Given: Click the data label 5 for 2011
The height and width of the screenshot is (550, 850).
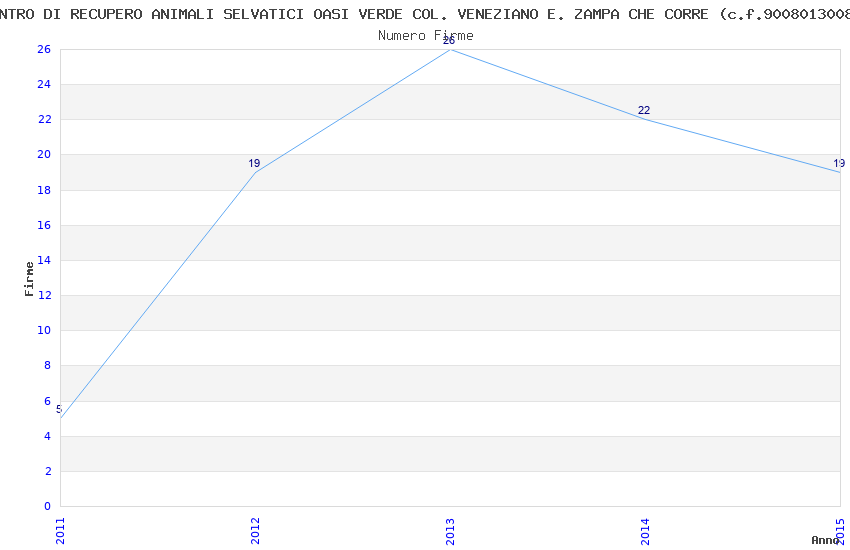Looking at the screenshot, I should coord(59,409).
